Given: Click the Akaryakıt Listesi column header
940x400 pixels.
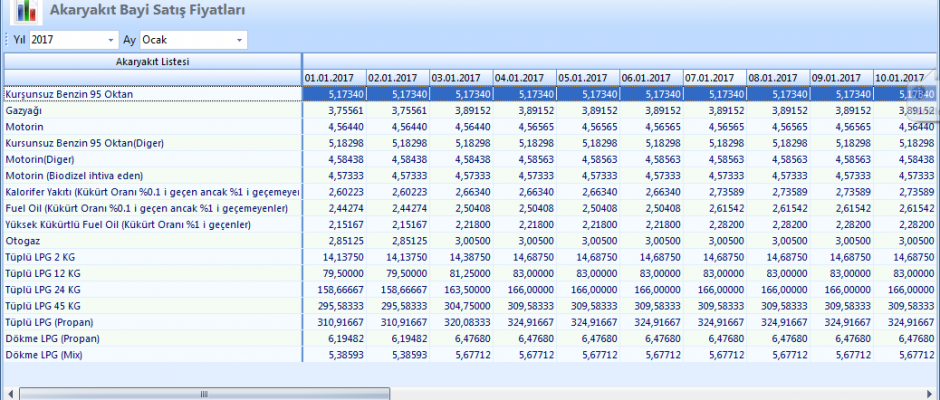Looking at the screenshot, I should pyautogui.click(x=152, y=62).
